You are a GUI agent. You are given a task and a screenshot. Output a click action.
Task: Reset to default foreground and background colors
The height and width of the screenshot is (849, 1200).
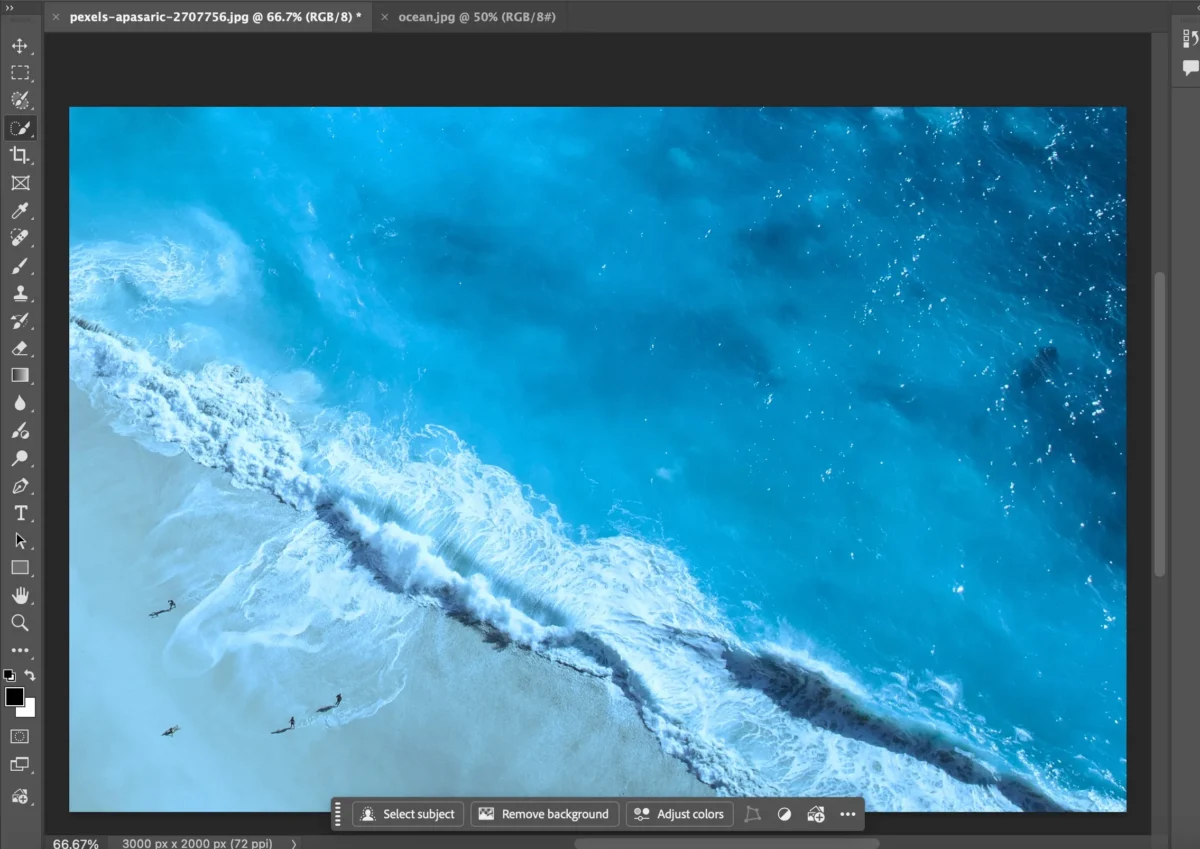point(9,676)
